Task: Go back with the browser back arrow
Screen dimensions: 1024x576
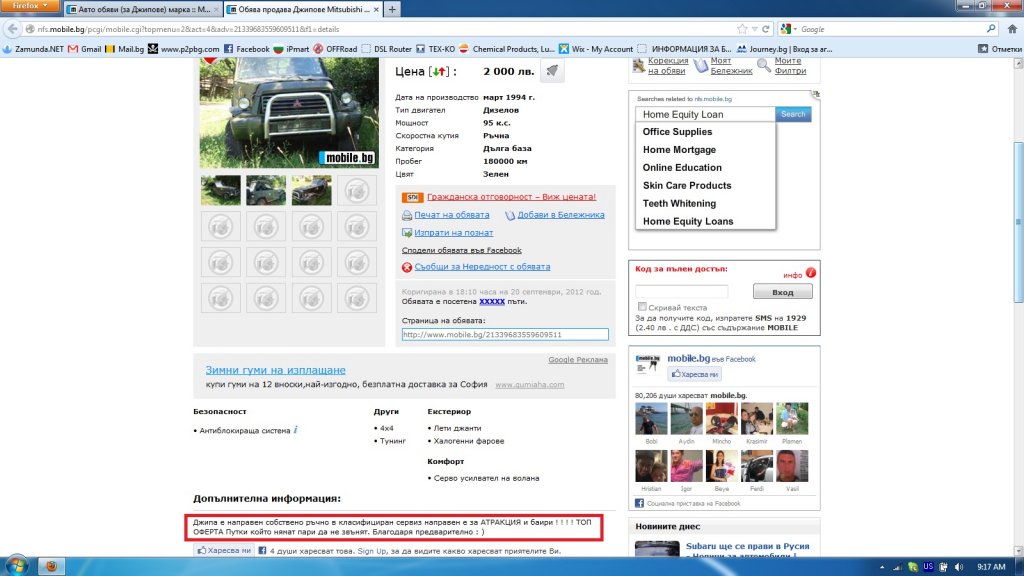Action: 12,29
